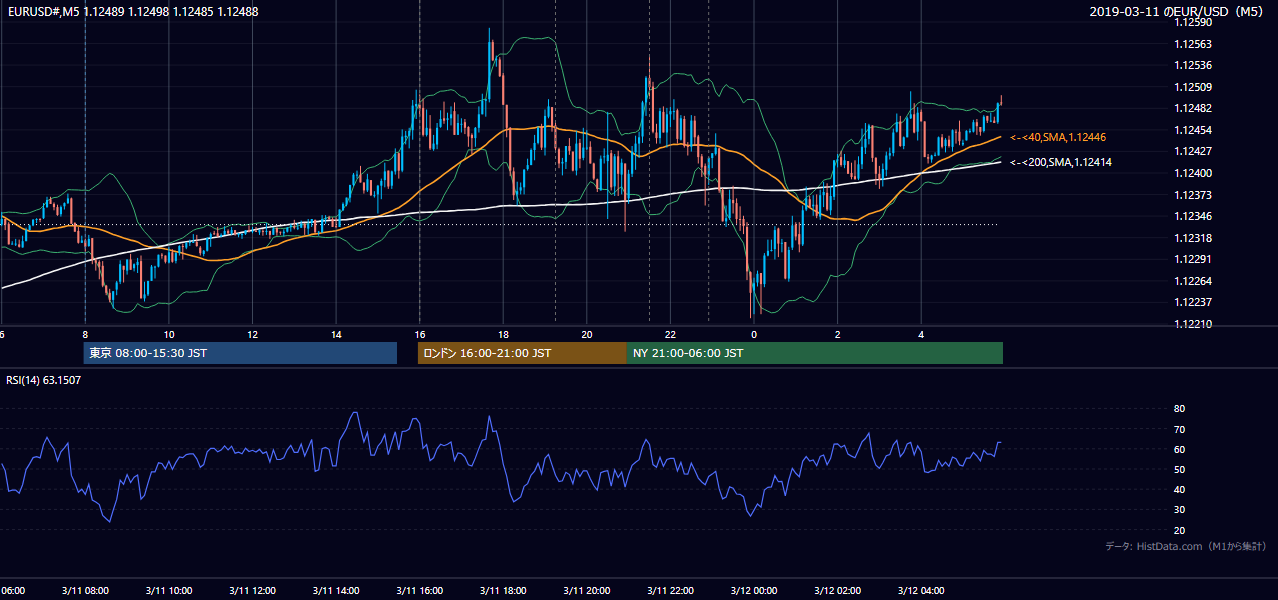
Task: Click the 3/11 20:00 bottom time label
Action: [587, 590]
